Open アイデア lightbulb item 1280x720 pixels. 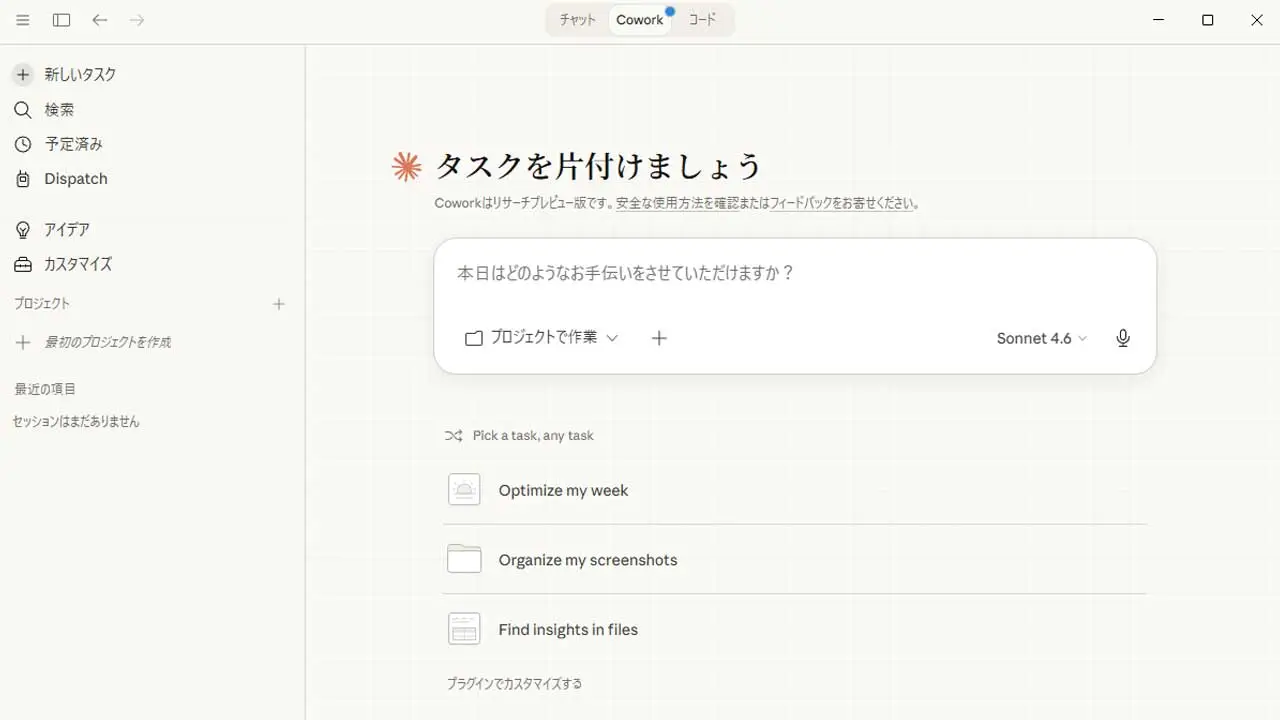pos(66,230)
